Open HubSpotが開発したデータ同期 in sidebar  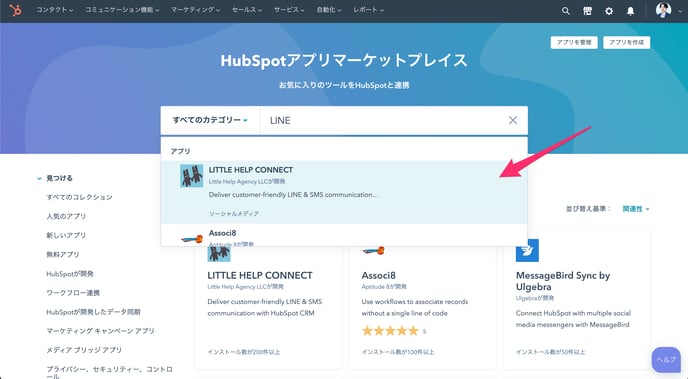click(x=93, y=312)
